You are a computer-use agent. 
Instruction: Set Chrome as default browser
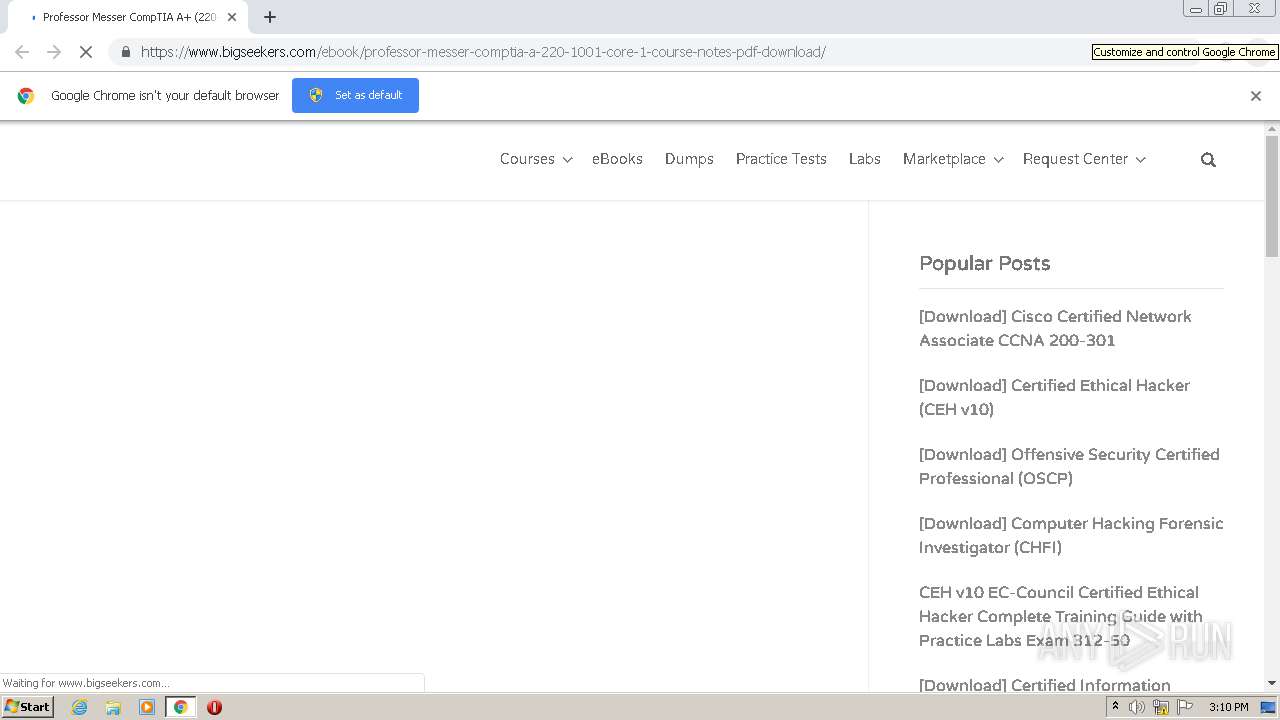[355, 95]
